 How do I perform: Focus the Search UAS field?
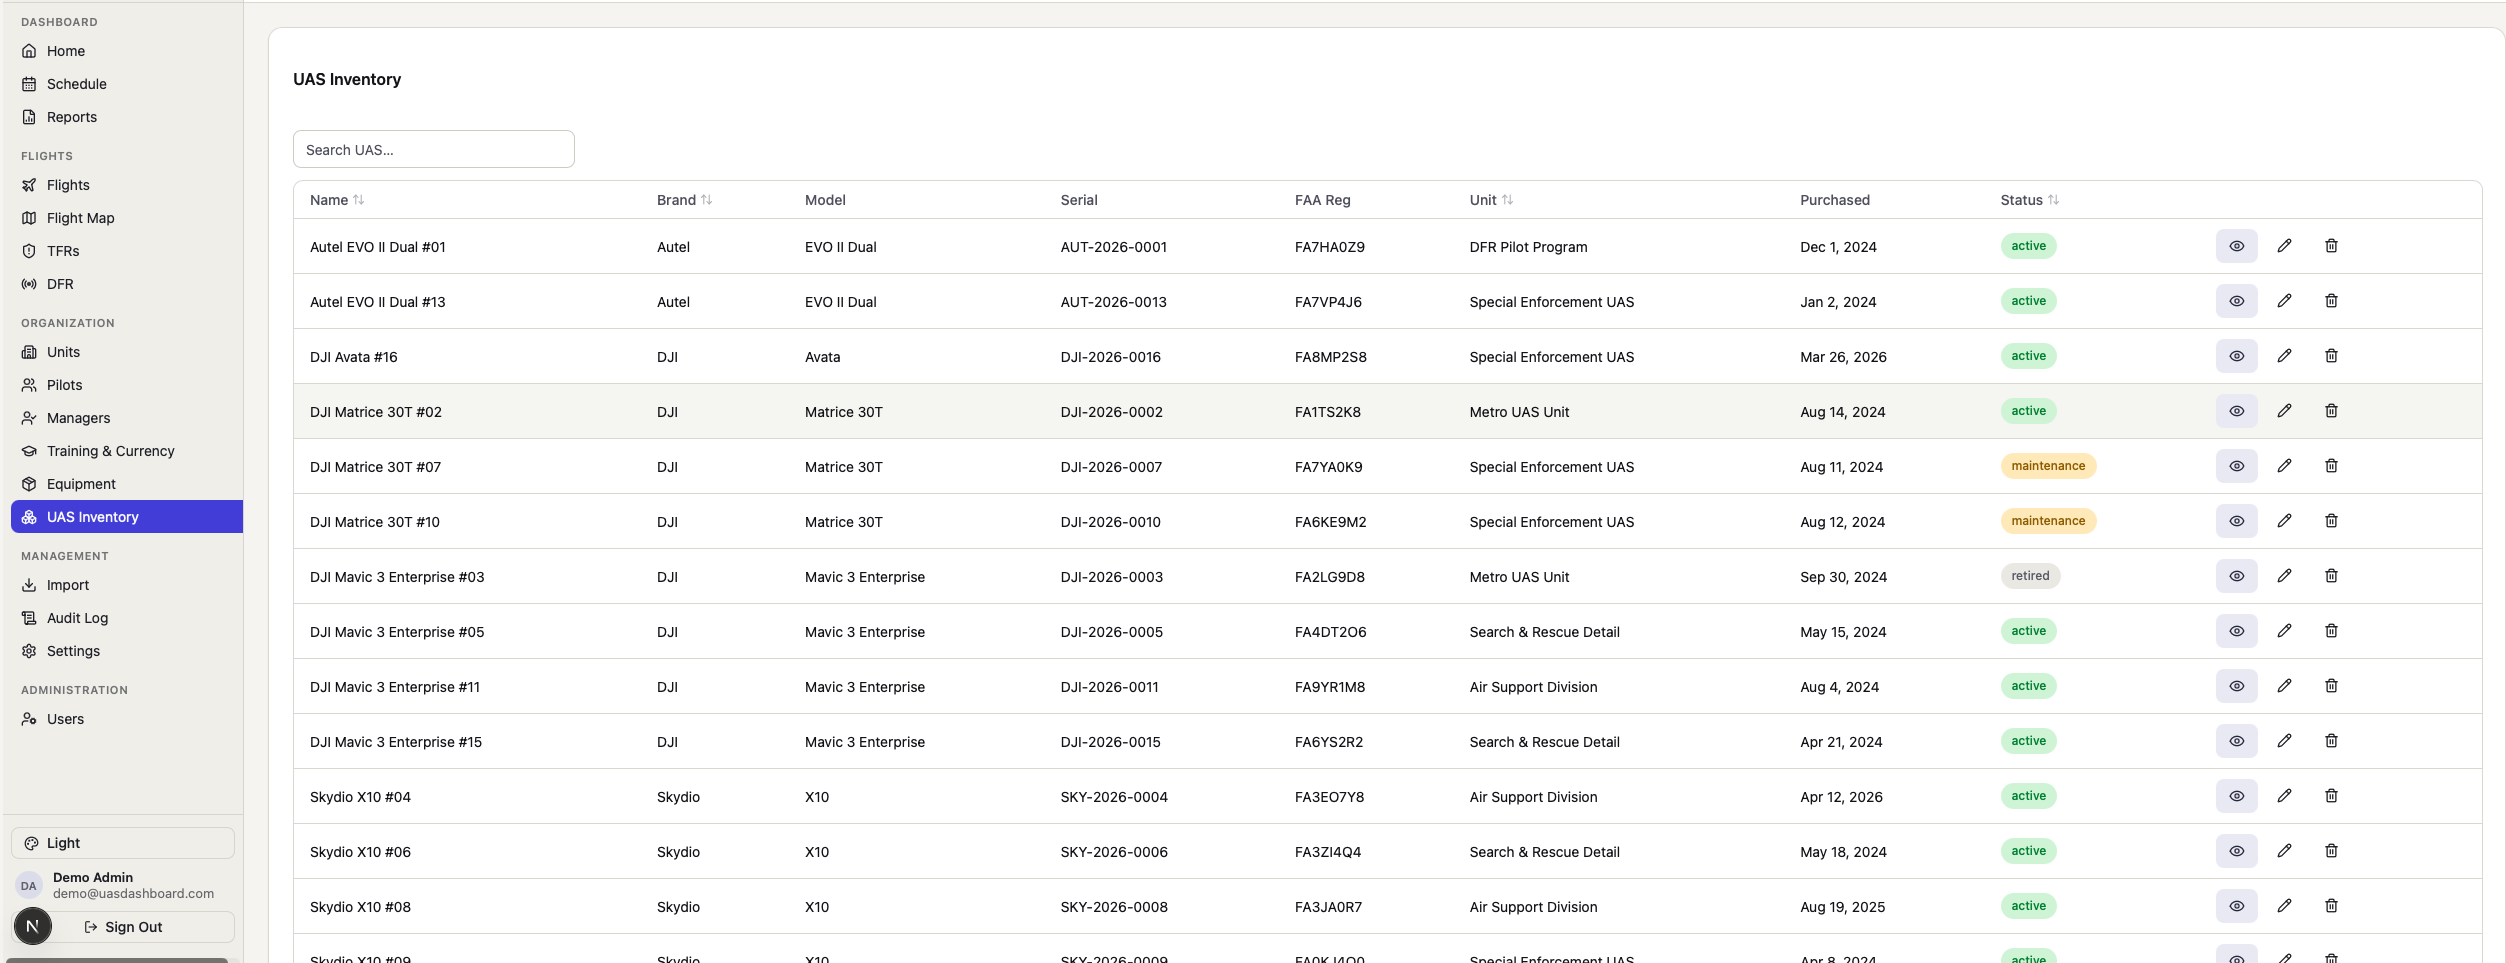[433, 149]
